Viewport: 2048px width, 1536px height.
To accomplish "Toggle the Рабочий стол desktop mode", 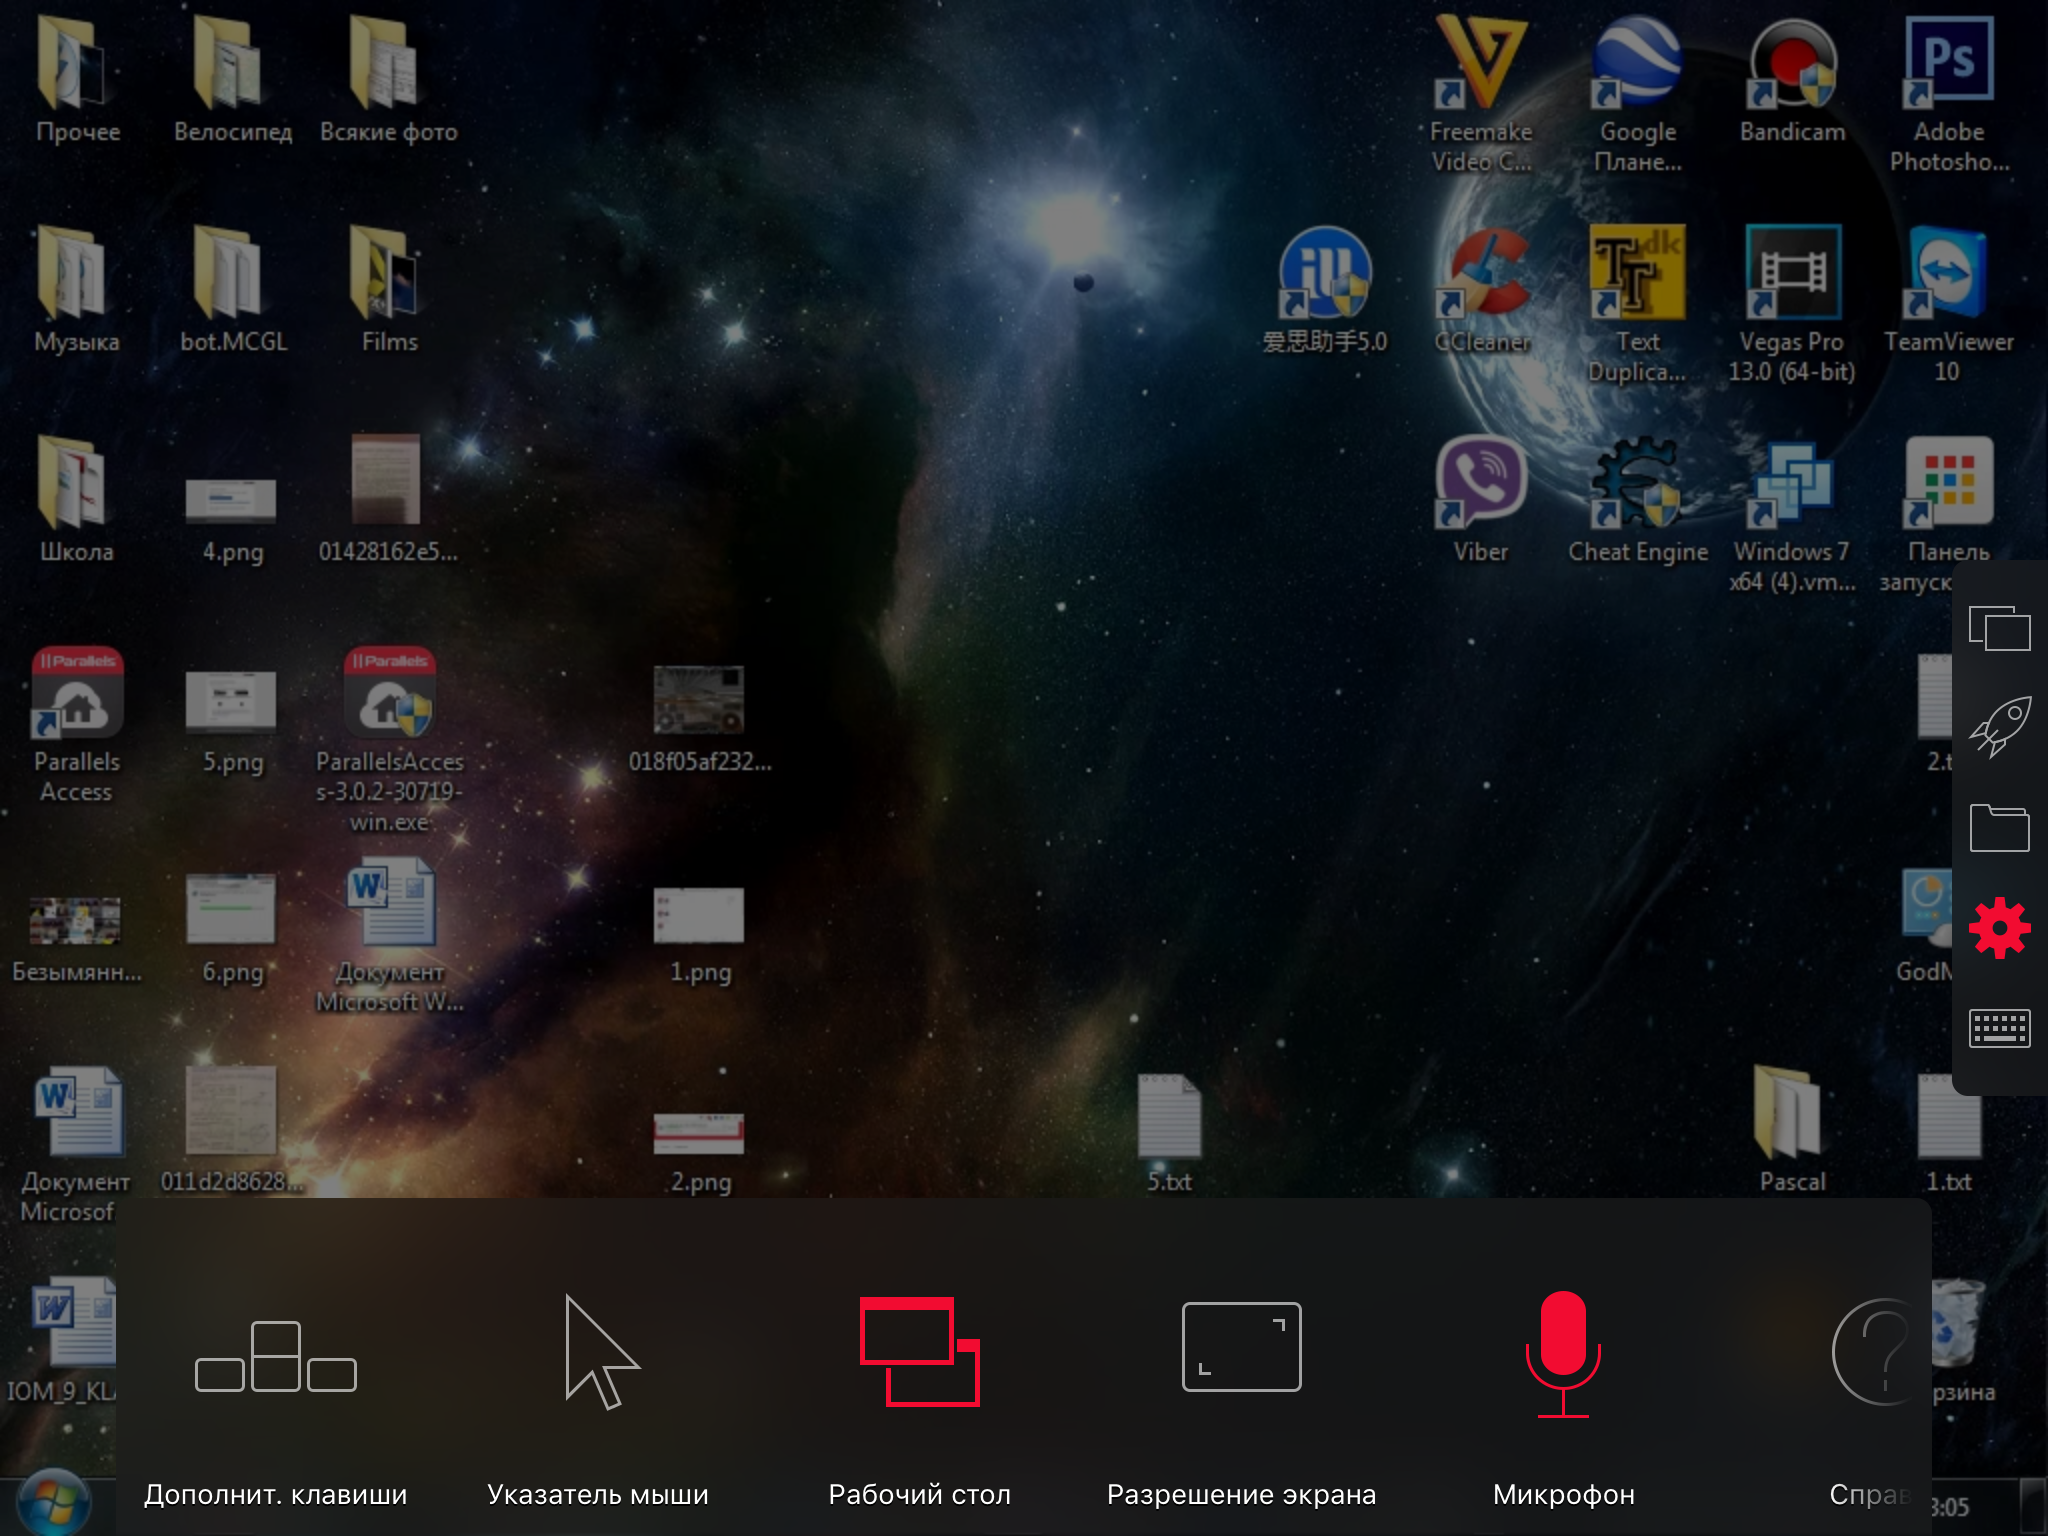I will click(920, 1352).
